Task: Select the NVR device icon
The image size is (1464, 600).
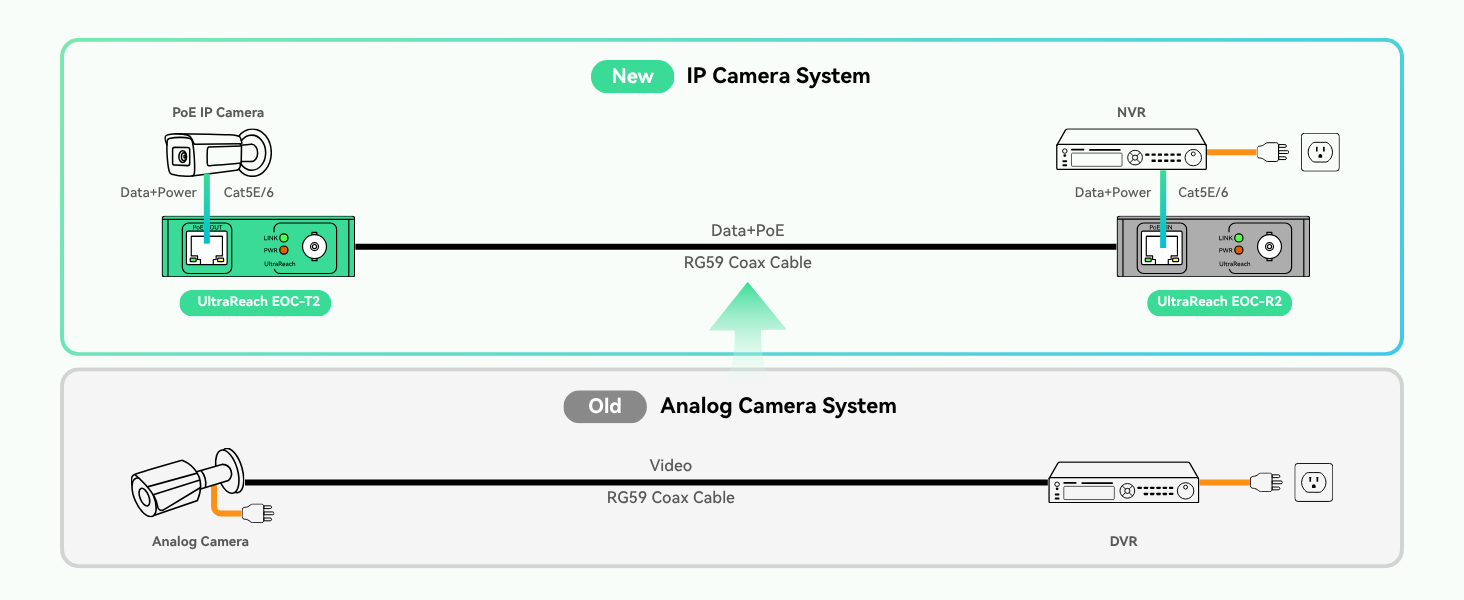Action: 1131,150
